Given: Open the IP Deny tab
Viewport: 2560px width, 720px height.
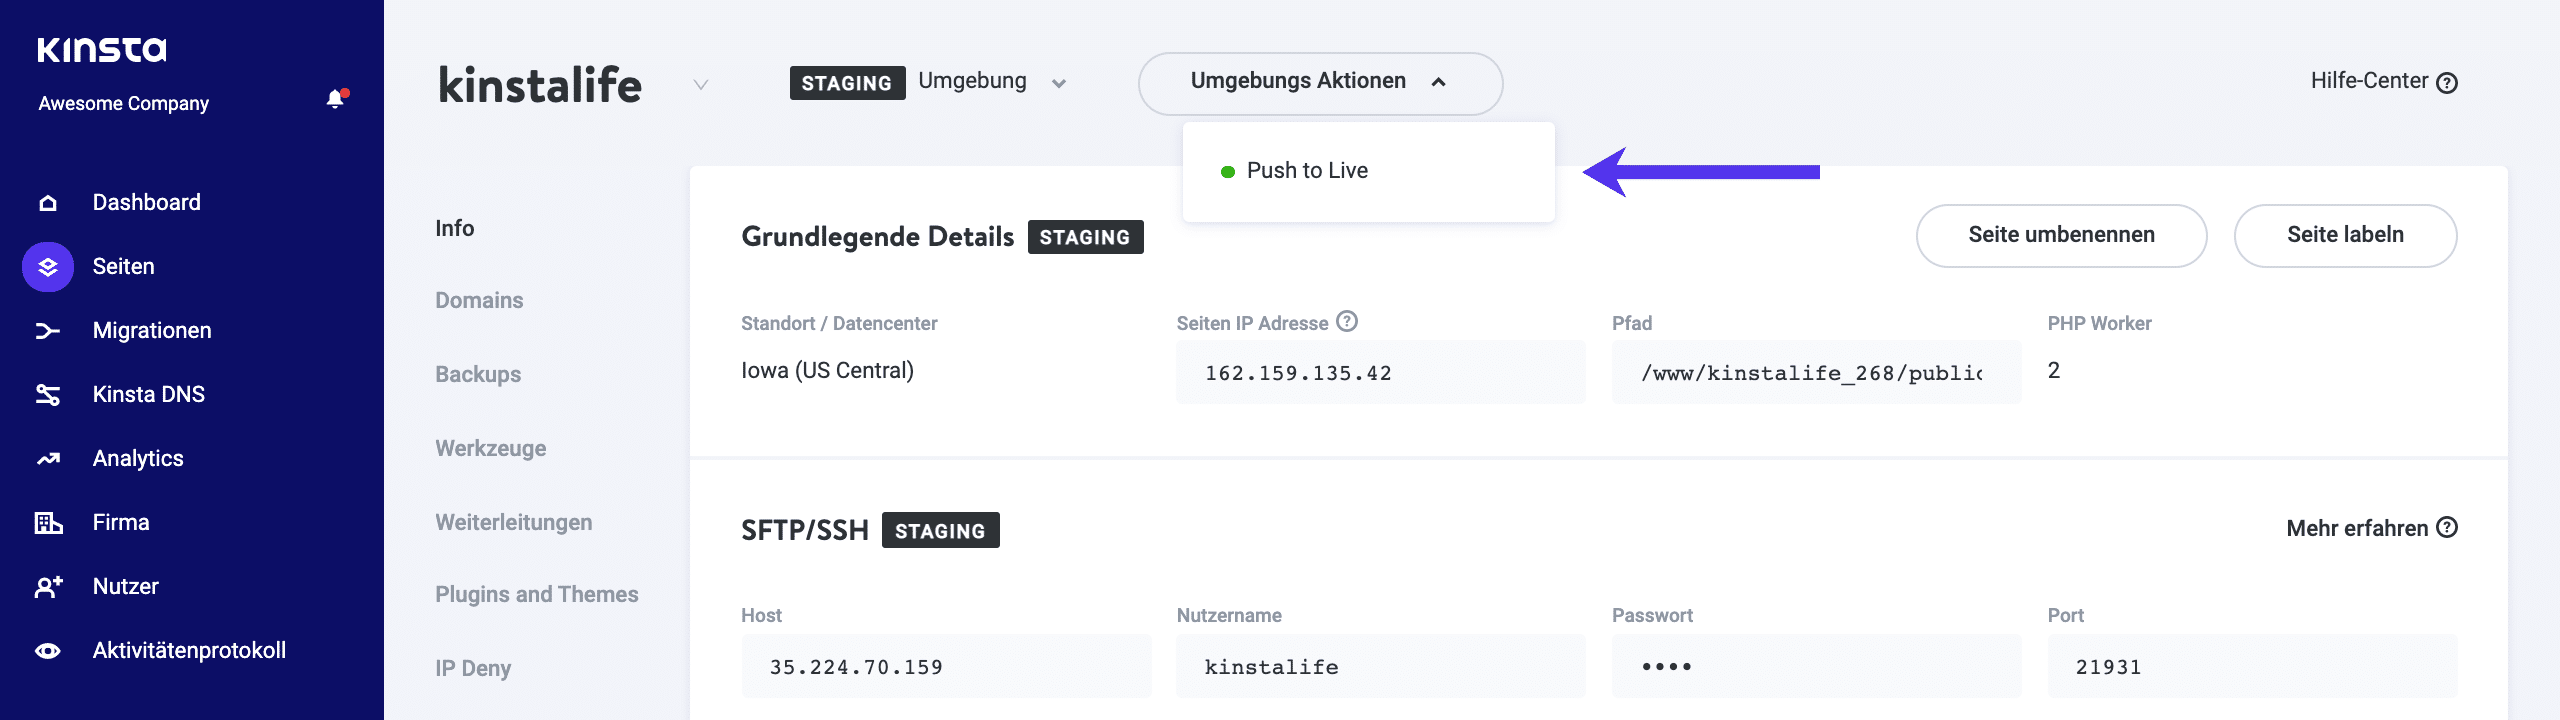Looking at the screenshot, I should (472, 668).
